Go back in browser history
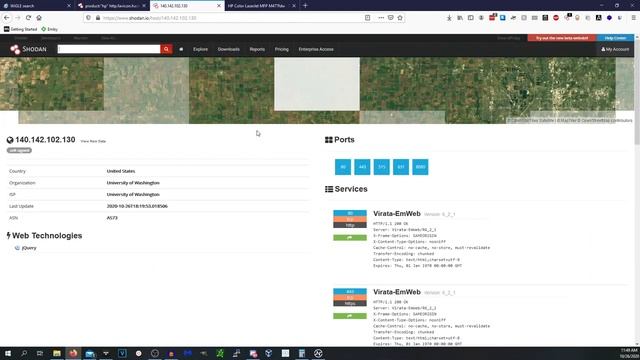Viewport: 640px width, 360px height. click(7, 18)
